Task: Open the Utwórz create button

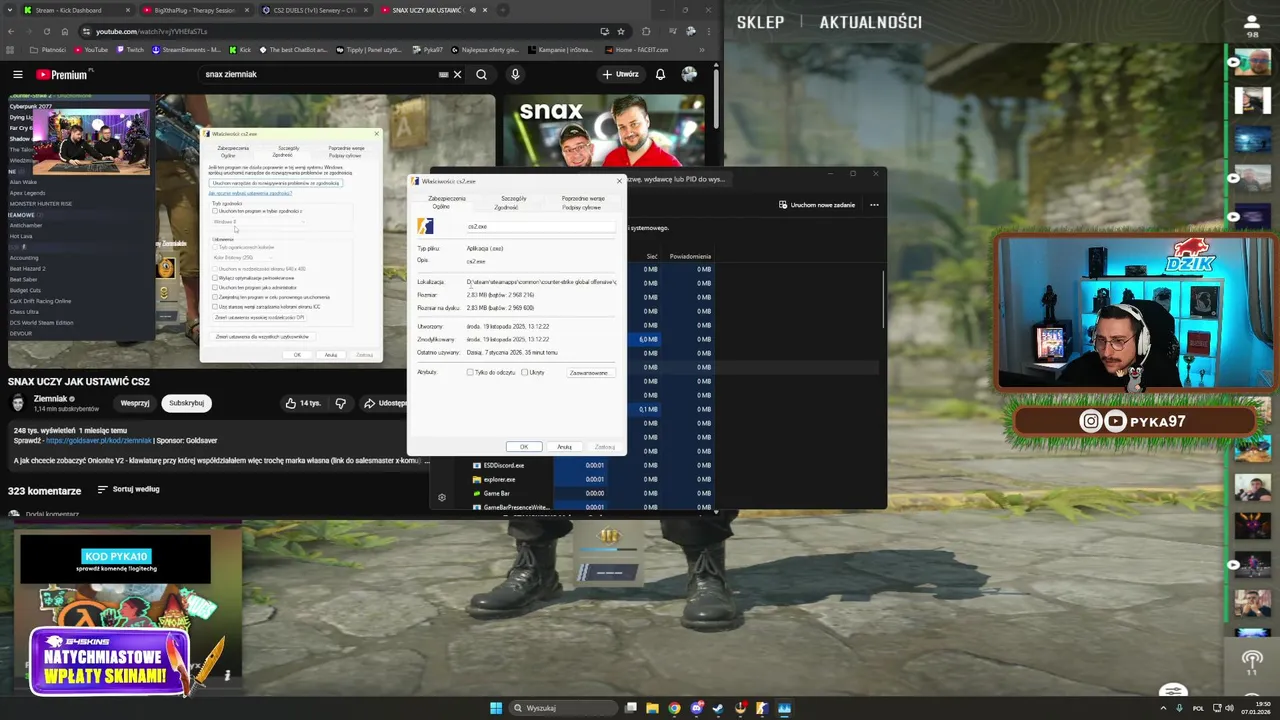Action: 620,74
